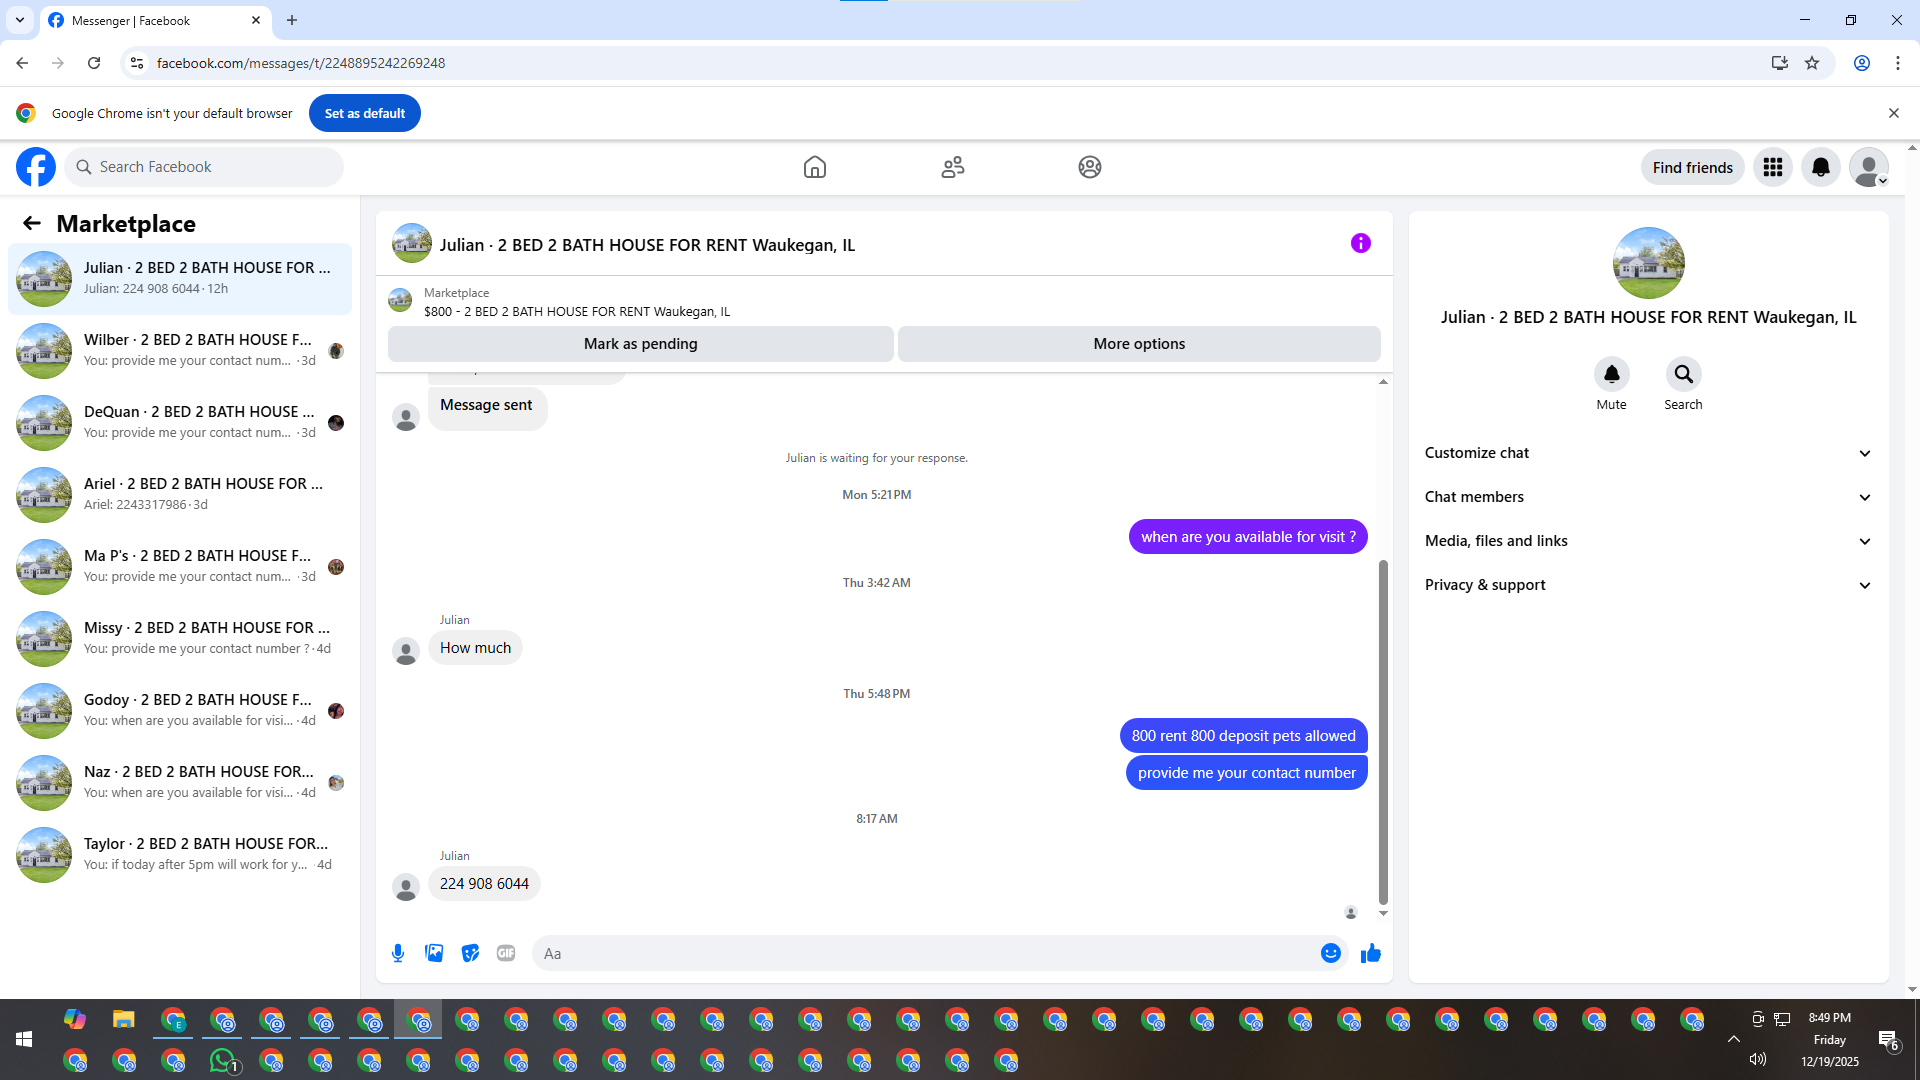1920x1080 pixels.
Task: Open the Friends tab in navigation
Action: 952,167
